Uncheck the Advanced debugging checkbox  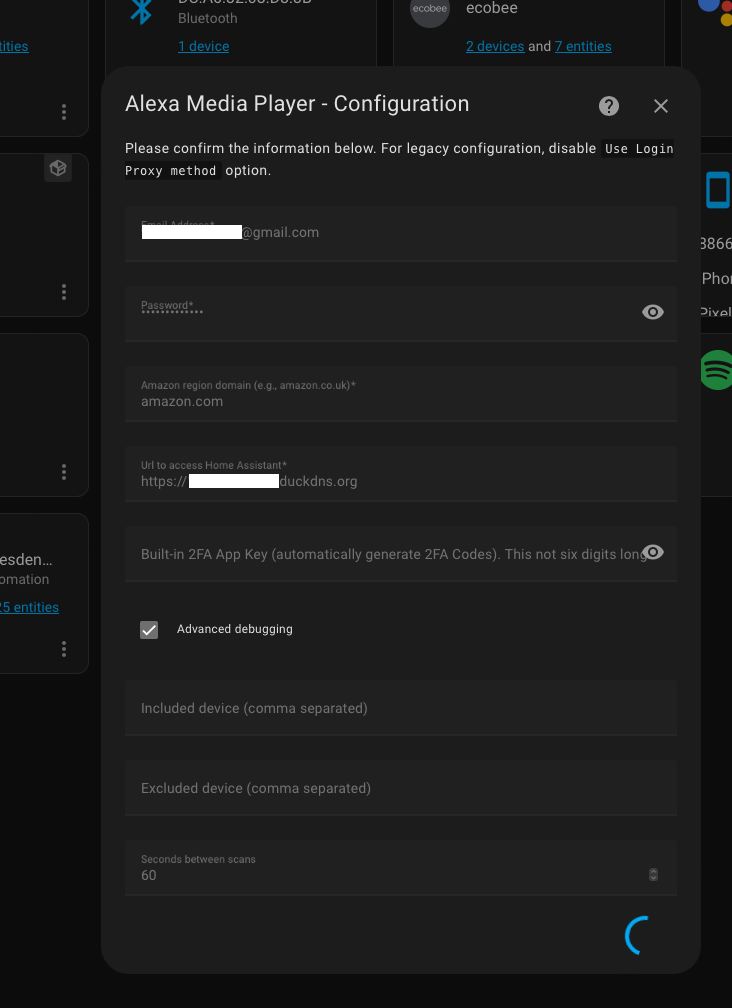148,629
